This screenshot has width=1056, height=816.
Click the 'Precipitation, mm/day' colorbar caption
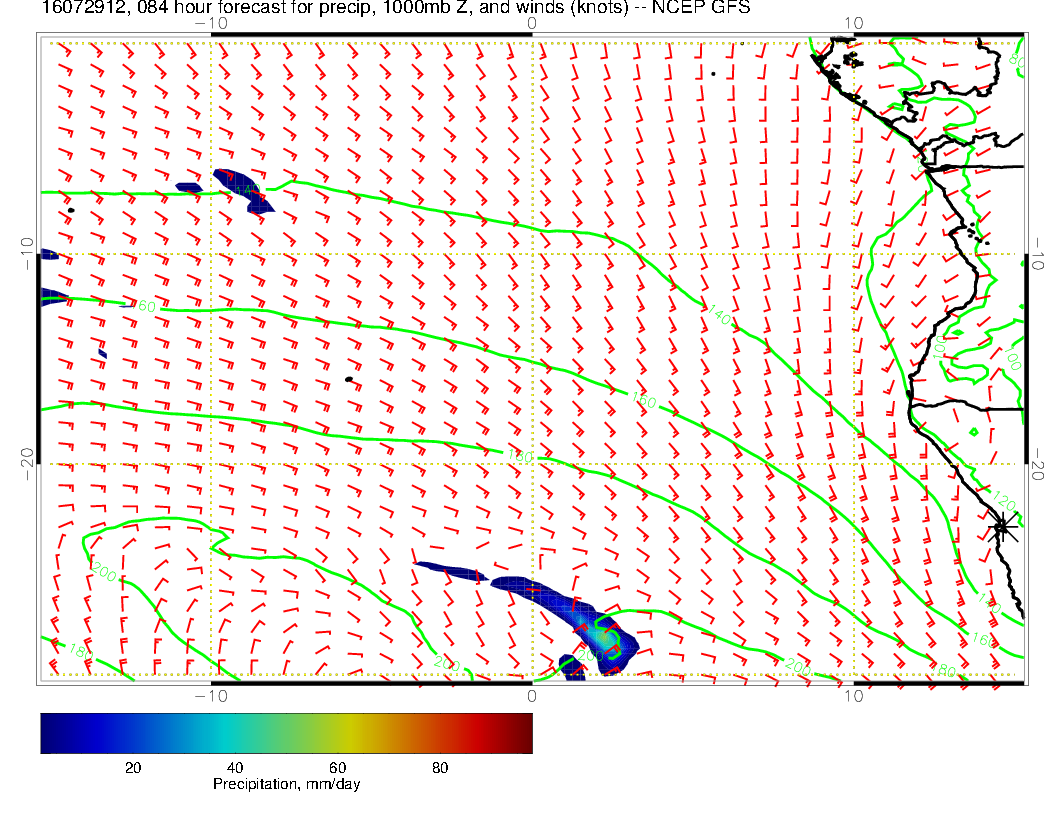286,785
